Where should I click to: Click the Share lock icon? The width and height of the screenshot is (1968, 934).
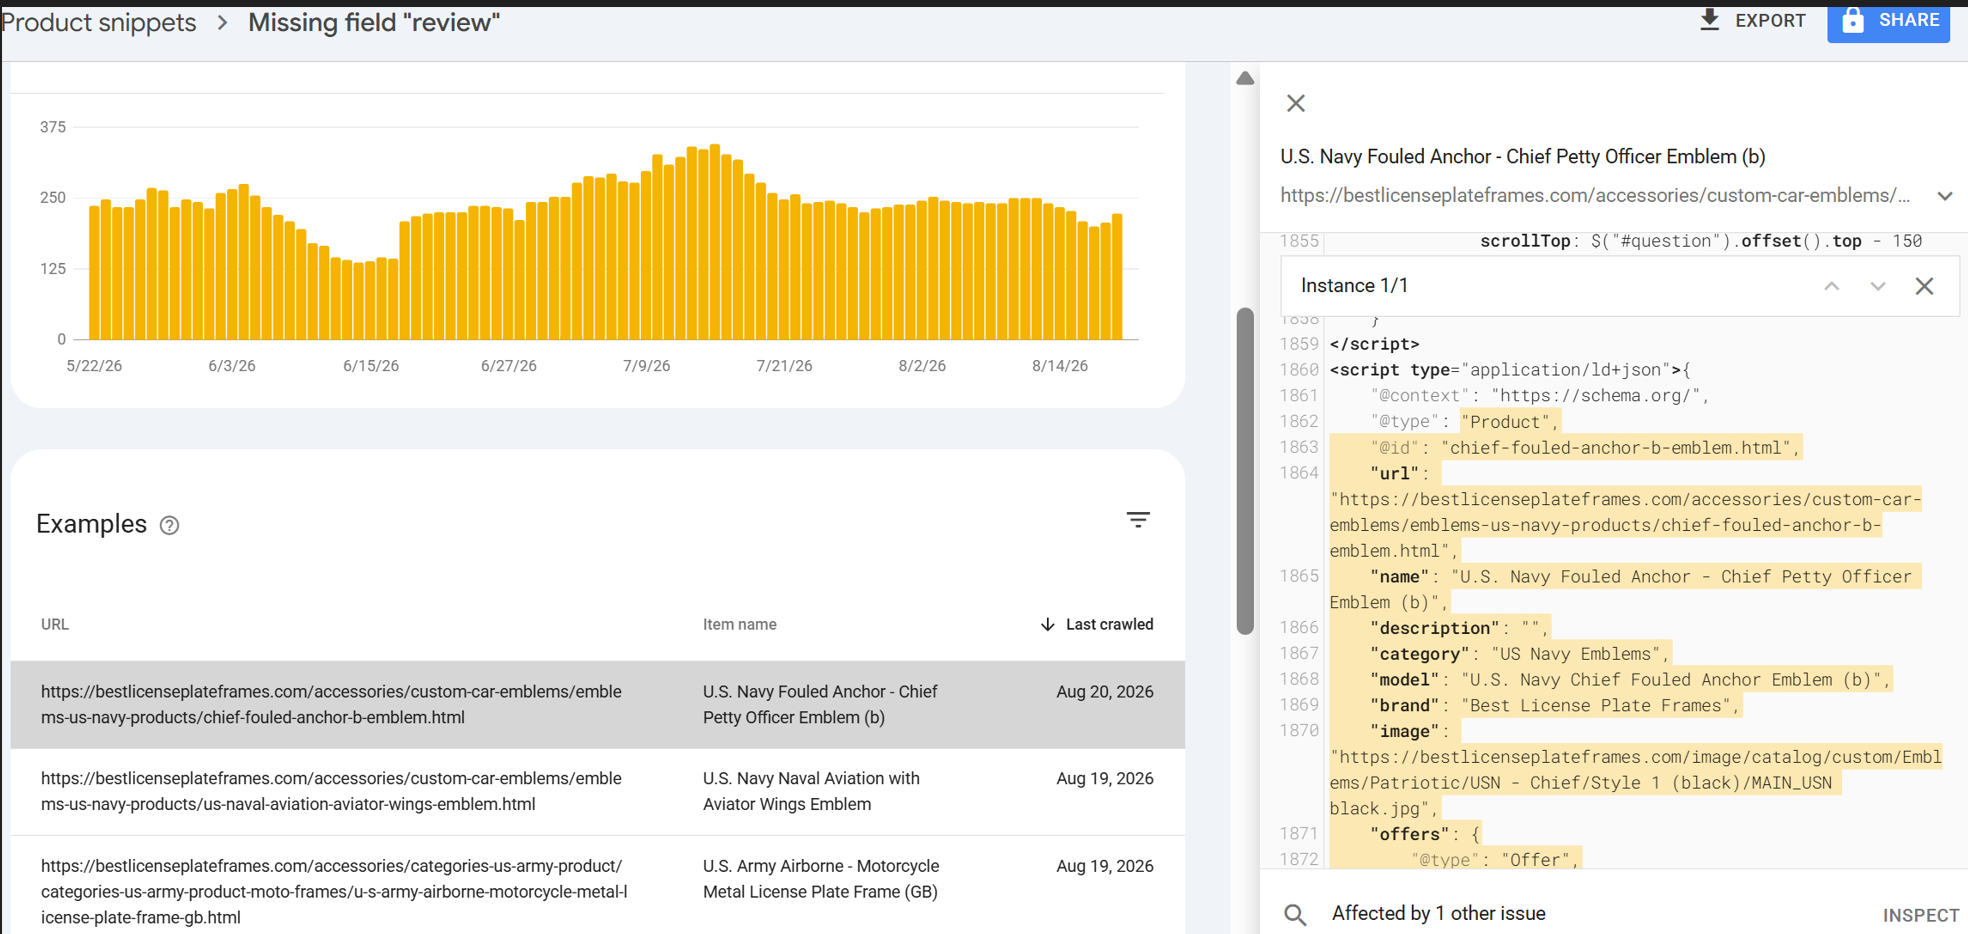[x=1853, y=20]
